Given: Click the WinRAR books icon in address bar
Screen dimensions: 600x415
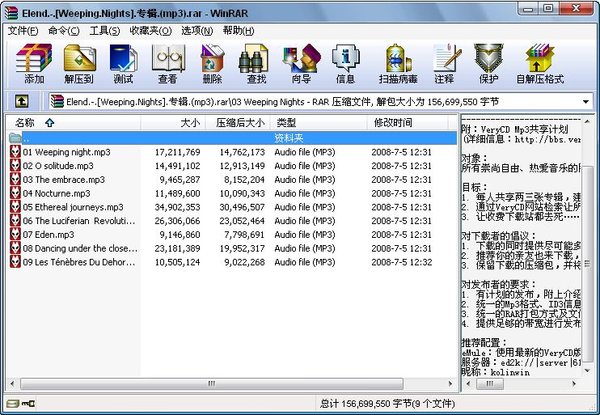Looking at the screenshot, I should pyautogui.click(x=57, y=101).
